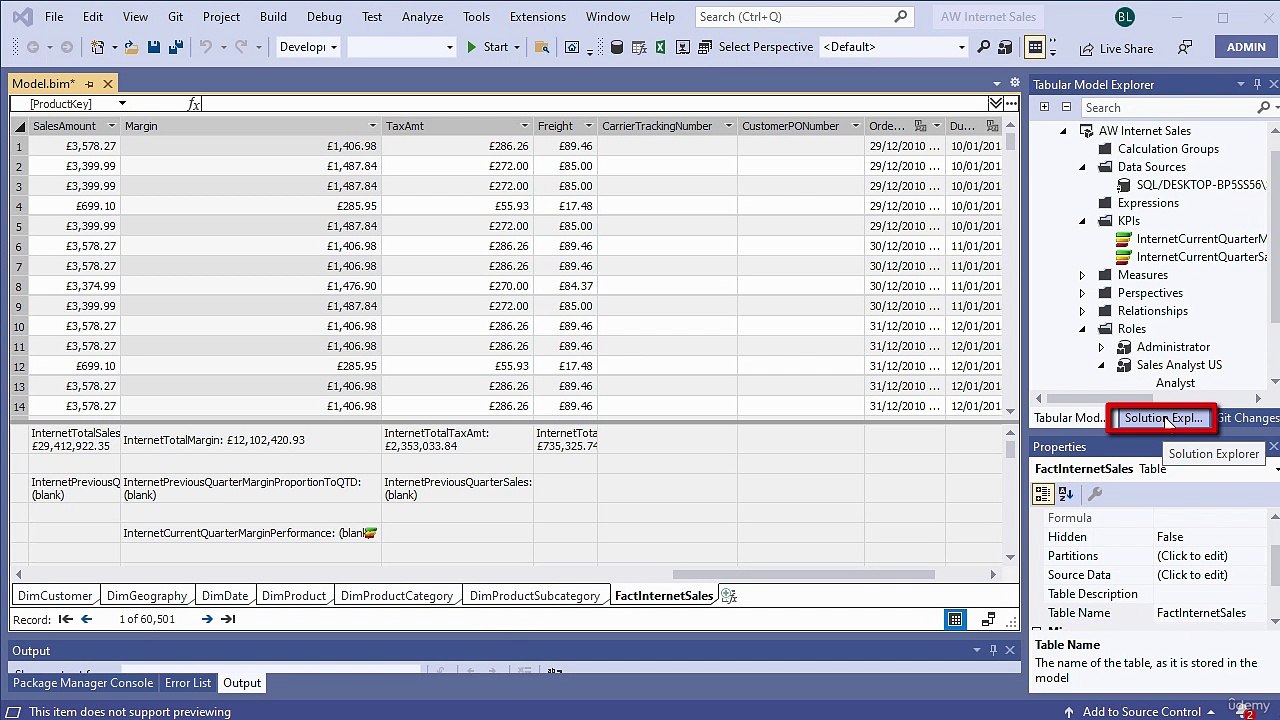Switch to the DimProductCategory table tab

397,596
